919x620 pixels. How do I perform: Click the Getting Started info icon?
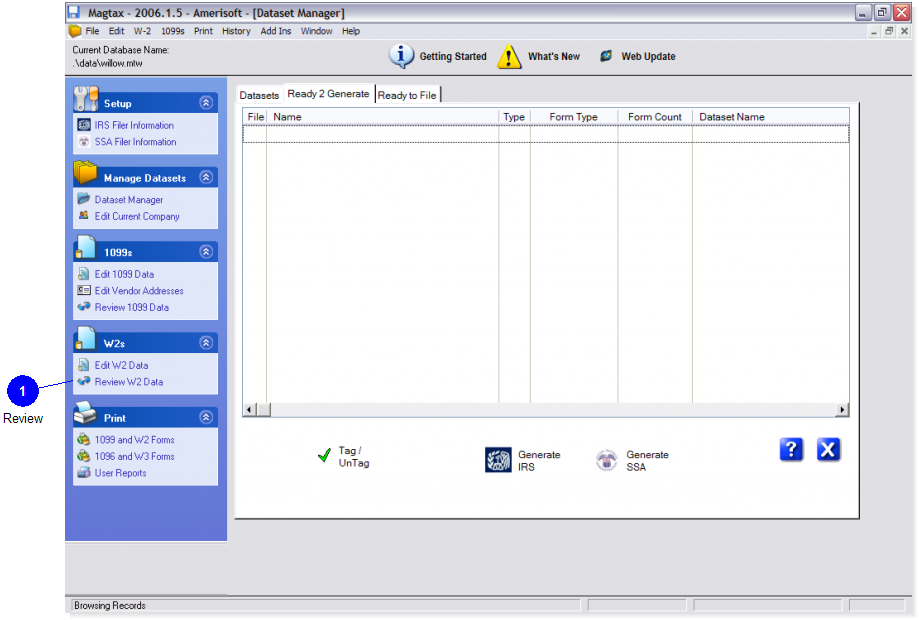coord(401,56)
